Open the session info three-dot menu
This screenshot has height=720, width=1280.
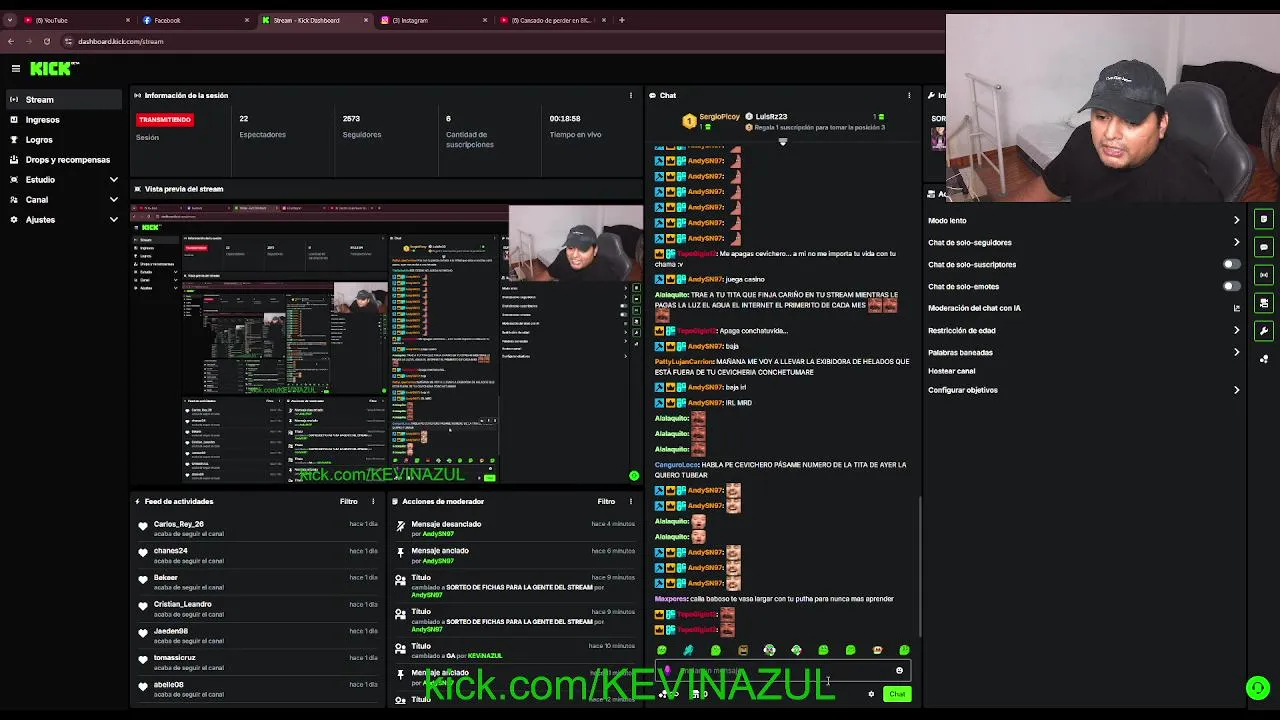tap(630, 95)
